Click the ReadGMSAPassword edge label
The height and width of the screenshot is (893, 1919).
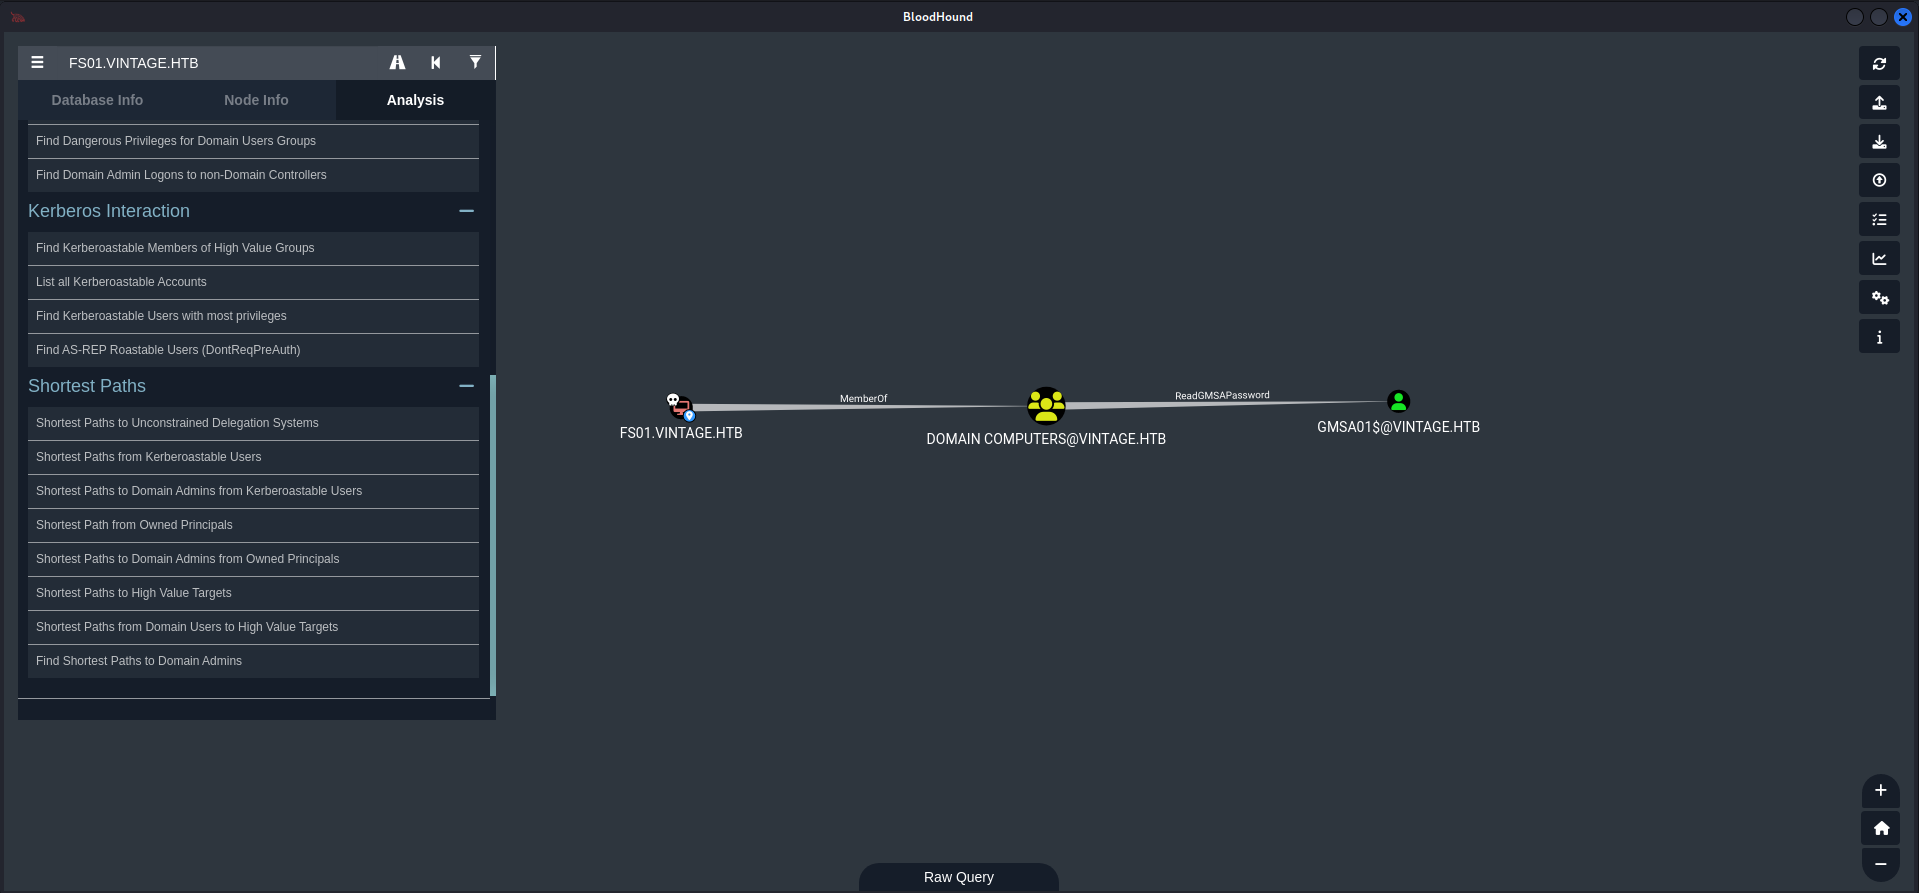(1222, 395)
